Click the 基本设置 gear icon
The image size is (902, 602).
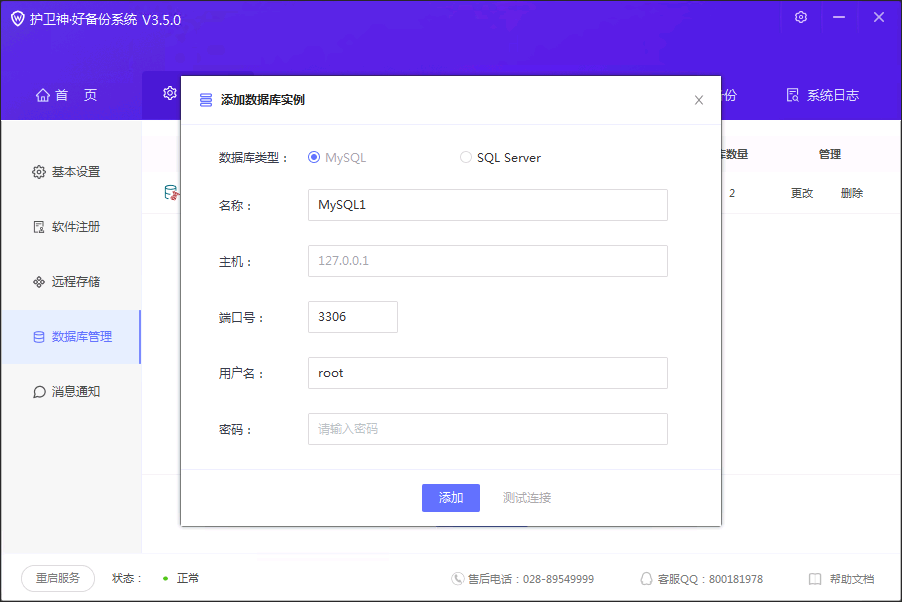39,172
